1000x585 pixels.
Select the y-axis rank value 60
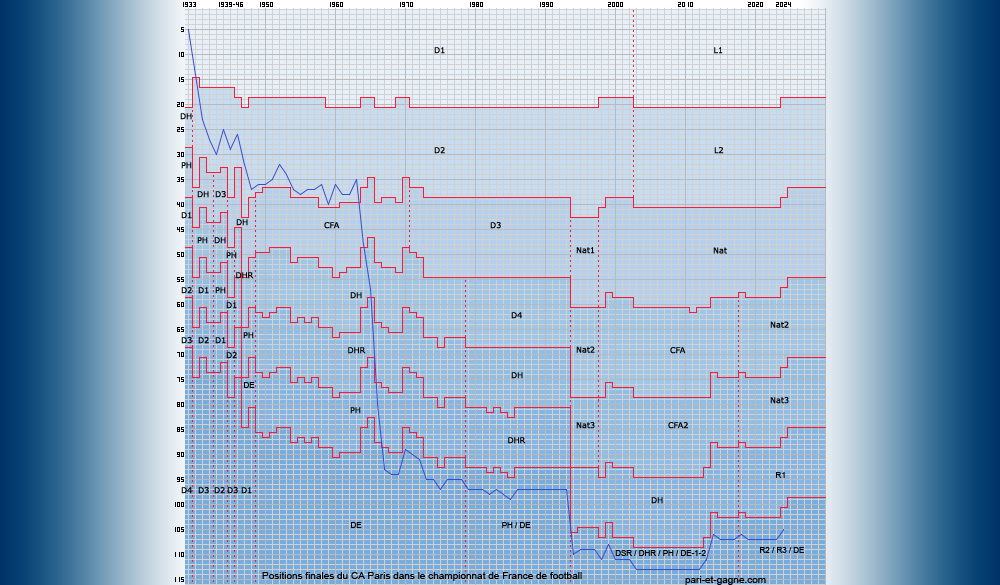tap(180, 304)
